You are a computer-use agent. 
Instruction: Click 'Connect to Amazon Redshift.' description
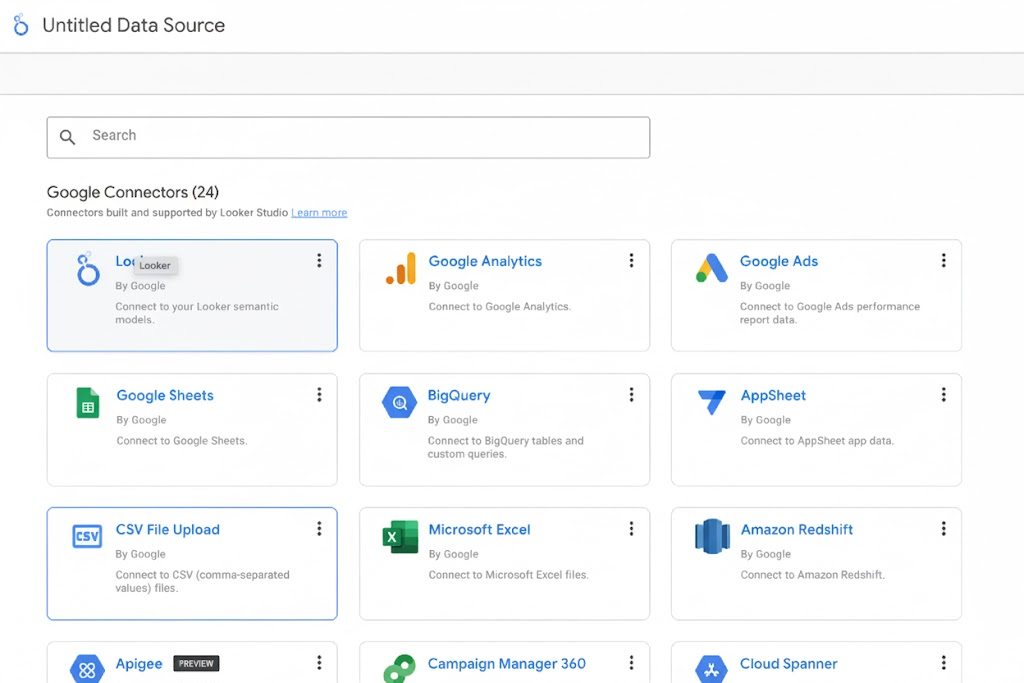[x=813, y=575]
